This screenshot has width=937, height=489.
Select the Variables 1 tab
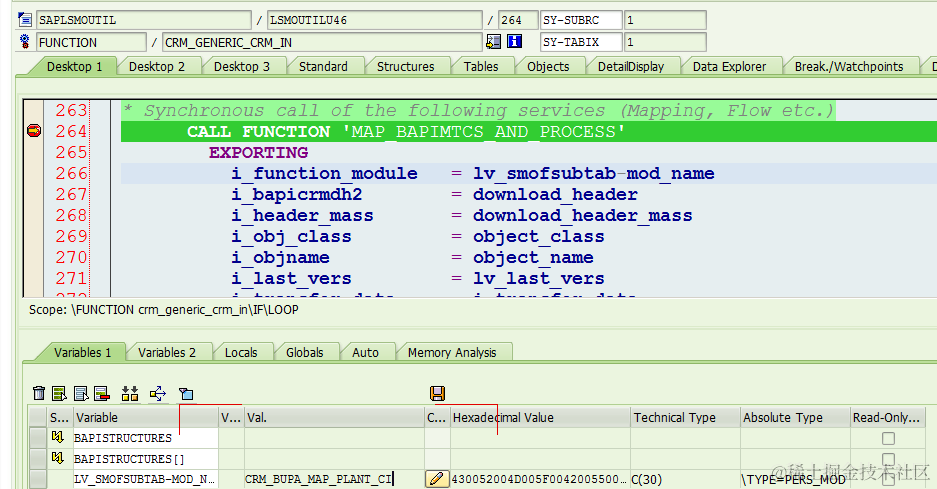82,353
